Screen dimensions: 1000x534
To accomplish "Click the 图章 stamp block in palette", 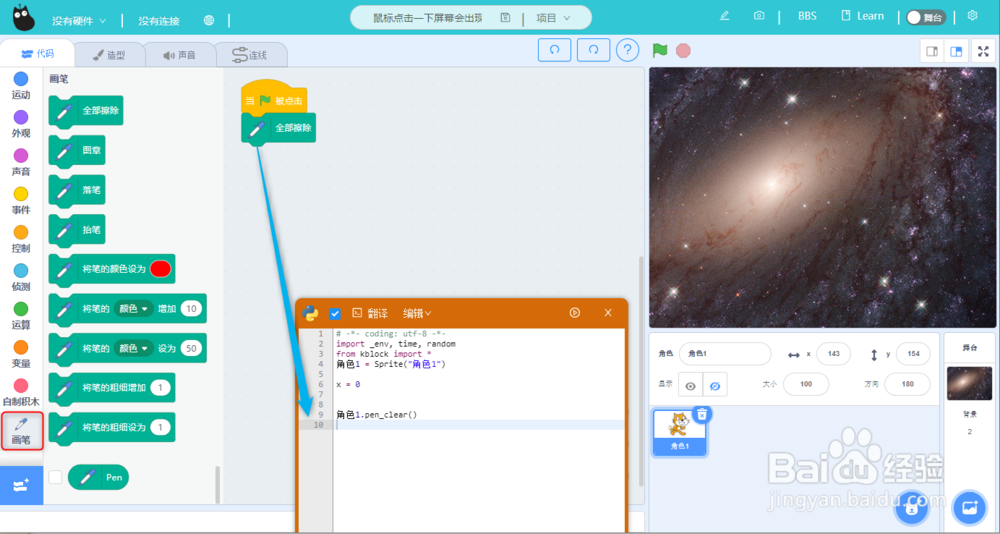I will 77,151.
